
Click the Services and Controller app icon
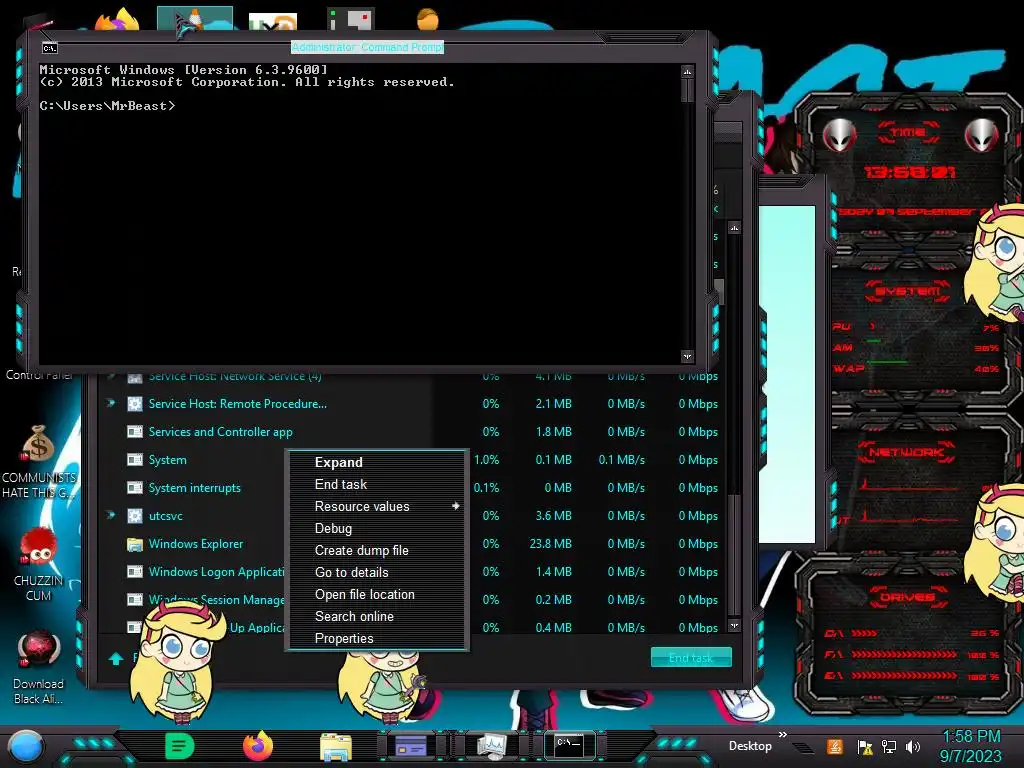(135, 432)
